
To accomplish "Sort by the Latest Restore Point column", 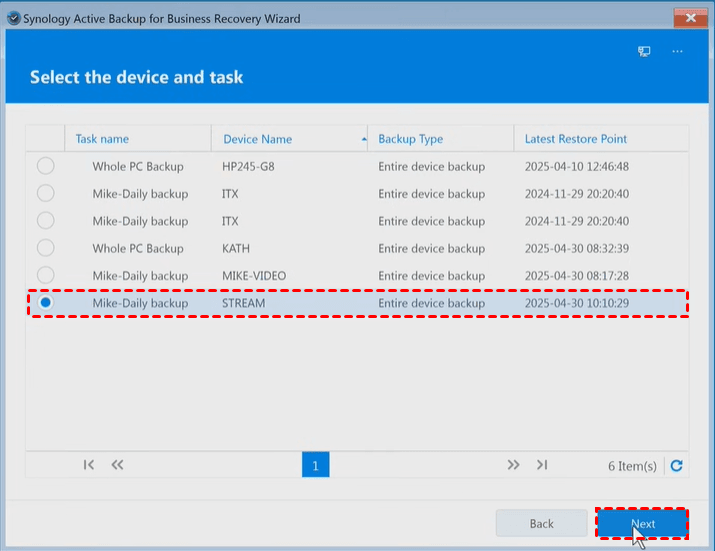I will pos(576,139).
